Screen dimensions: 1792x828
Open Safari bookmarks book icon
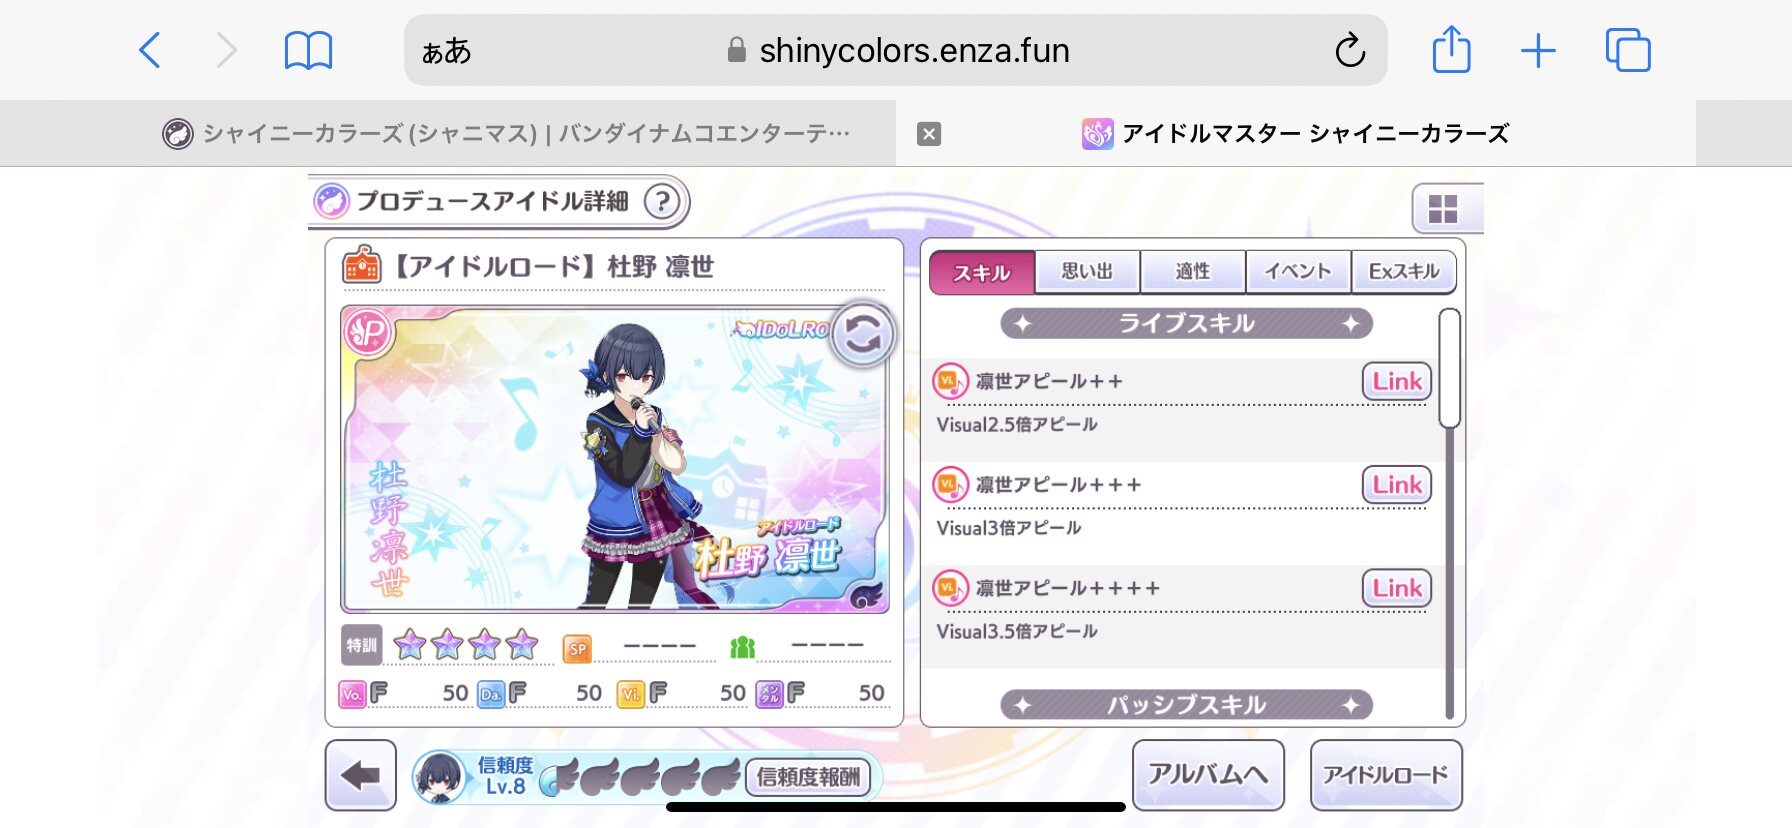click(x=308, y=50)
